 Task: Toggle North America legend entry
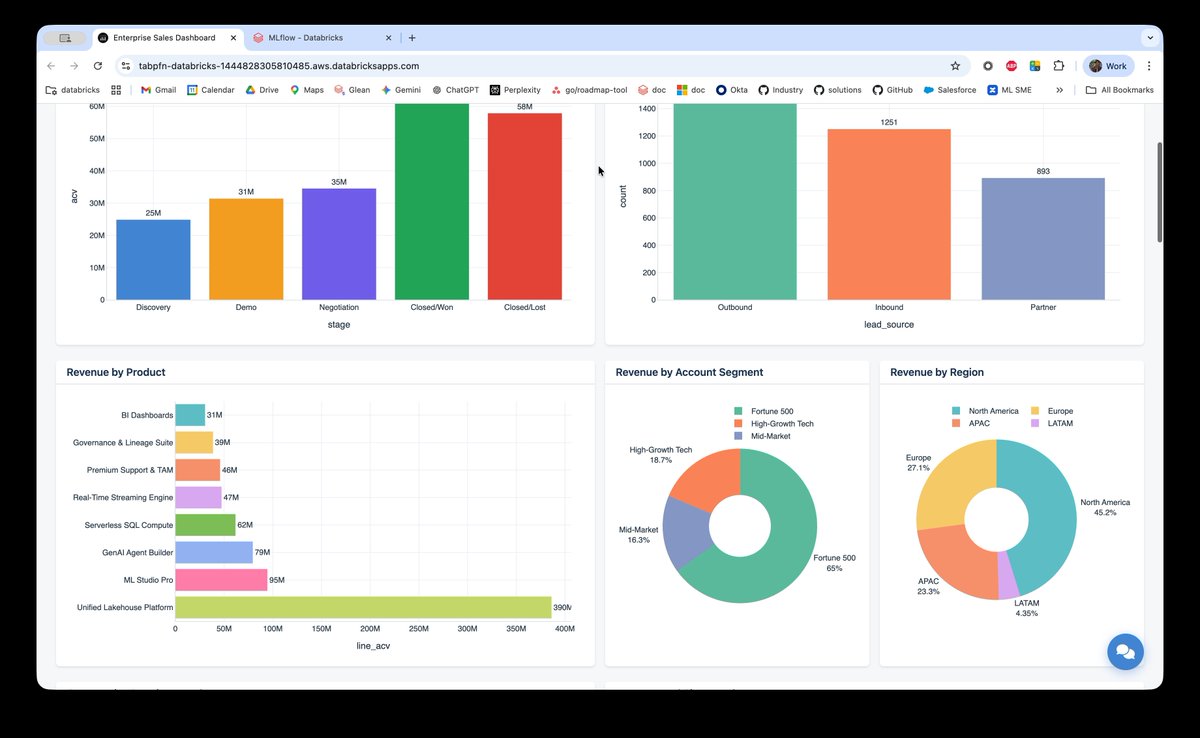tap(985, 411)
